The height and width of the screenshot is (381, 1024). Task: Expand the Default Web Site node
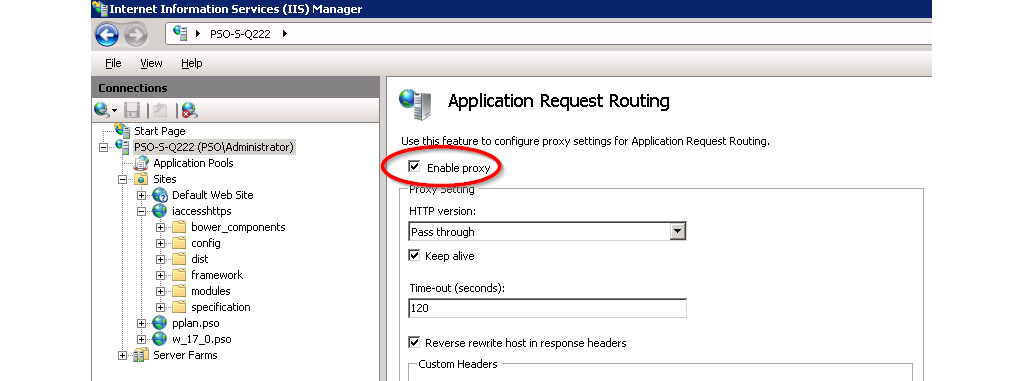141,195
